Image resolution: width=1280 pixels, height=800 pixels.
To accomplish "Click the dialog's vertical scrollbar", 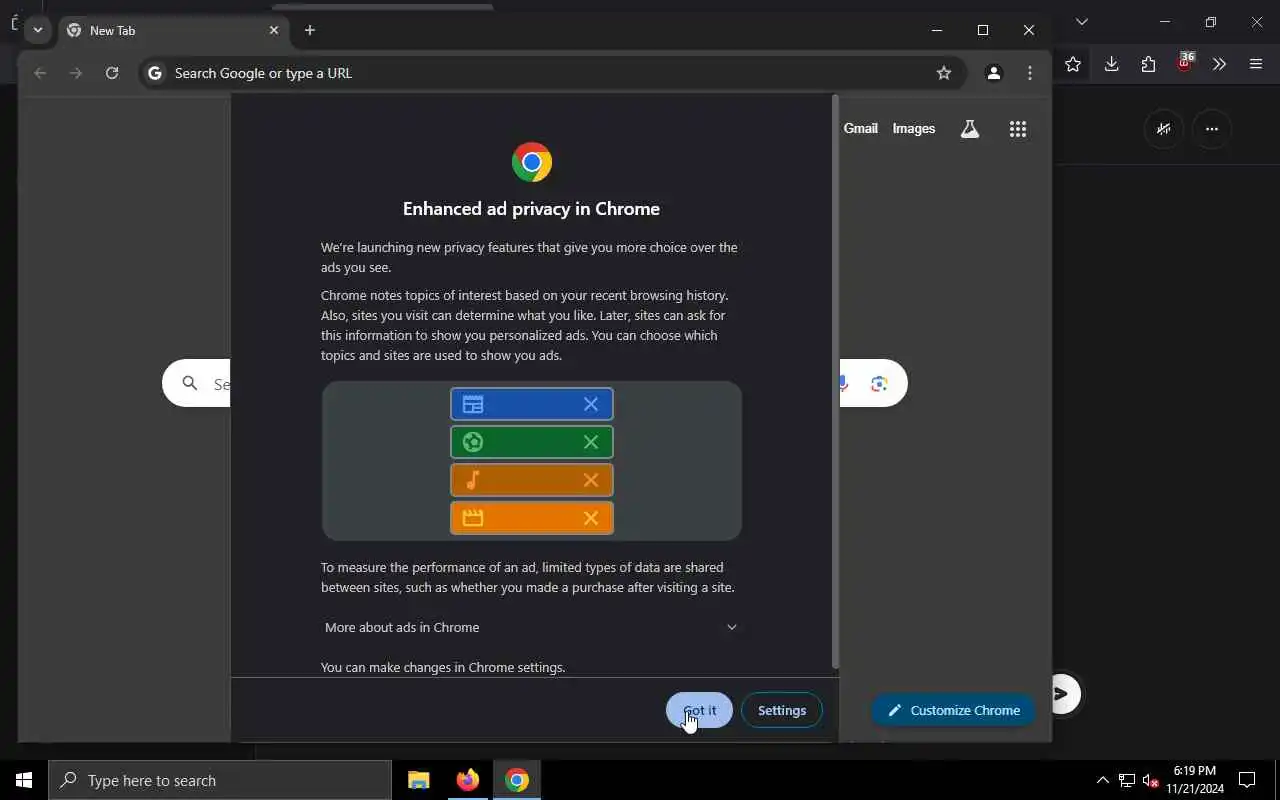I will (x=835, y=382).
